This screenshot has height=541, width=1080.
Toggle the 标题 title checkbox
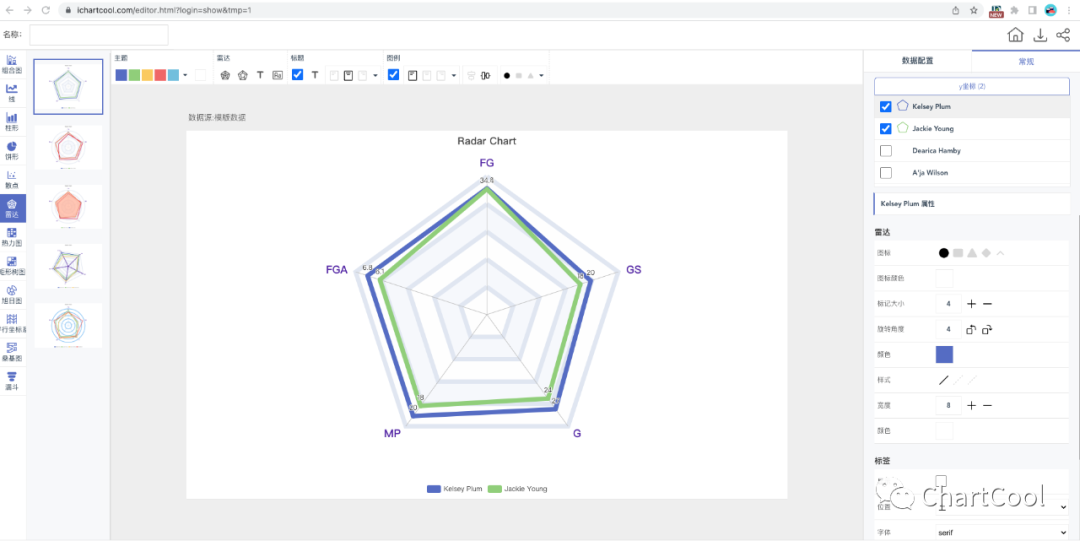tap(298, 75)
